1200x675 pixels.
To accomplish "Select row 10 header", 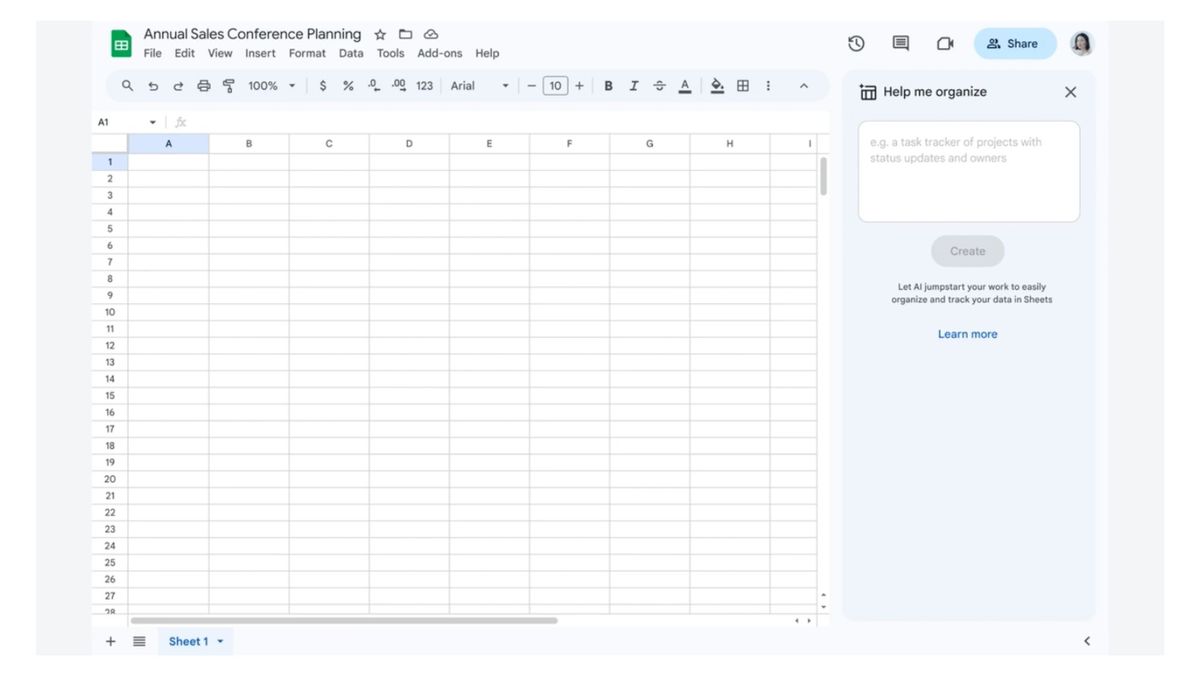I will (110, 312).
